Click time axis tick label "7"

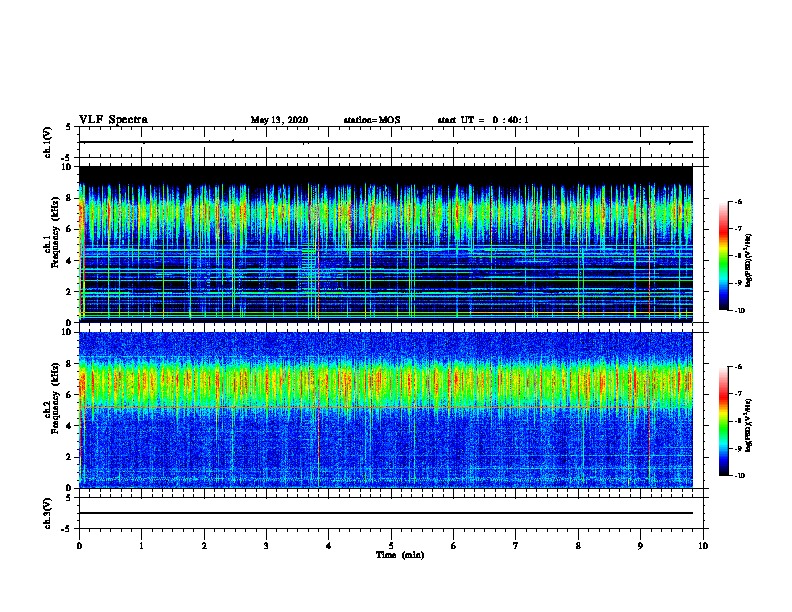tap(516, 546)
